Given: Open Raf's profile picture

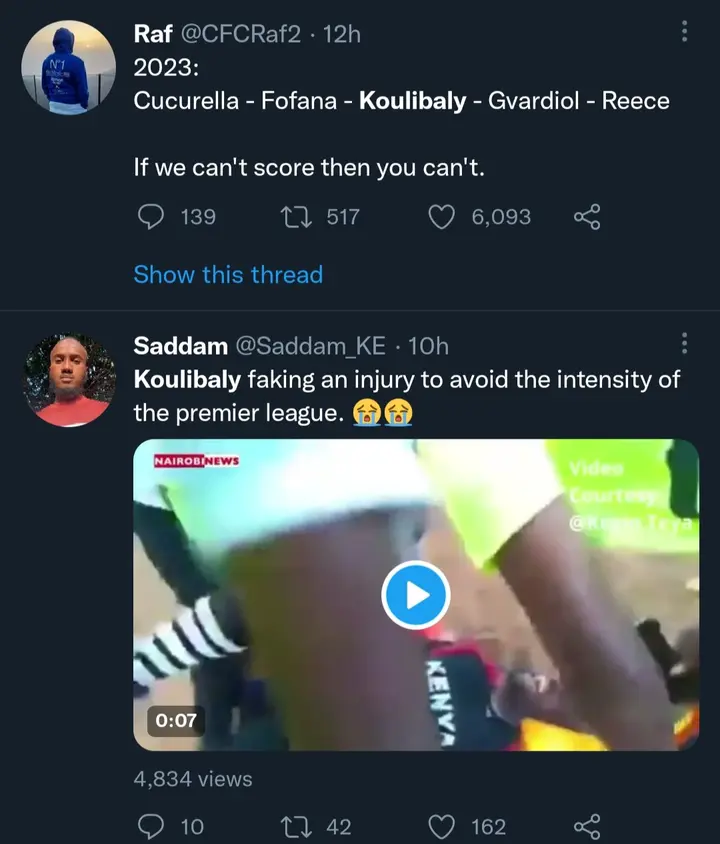Looking at the screenshot, I should [x=69, y=69].
